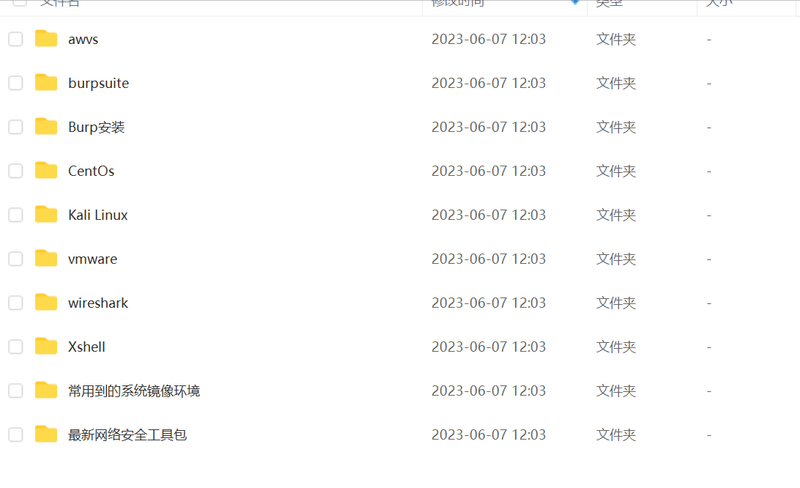Open the Kali Linux folder name
Viewport: 800px width, 488px height.
98,215
